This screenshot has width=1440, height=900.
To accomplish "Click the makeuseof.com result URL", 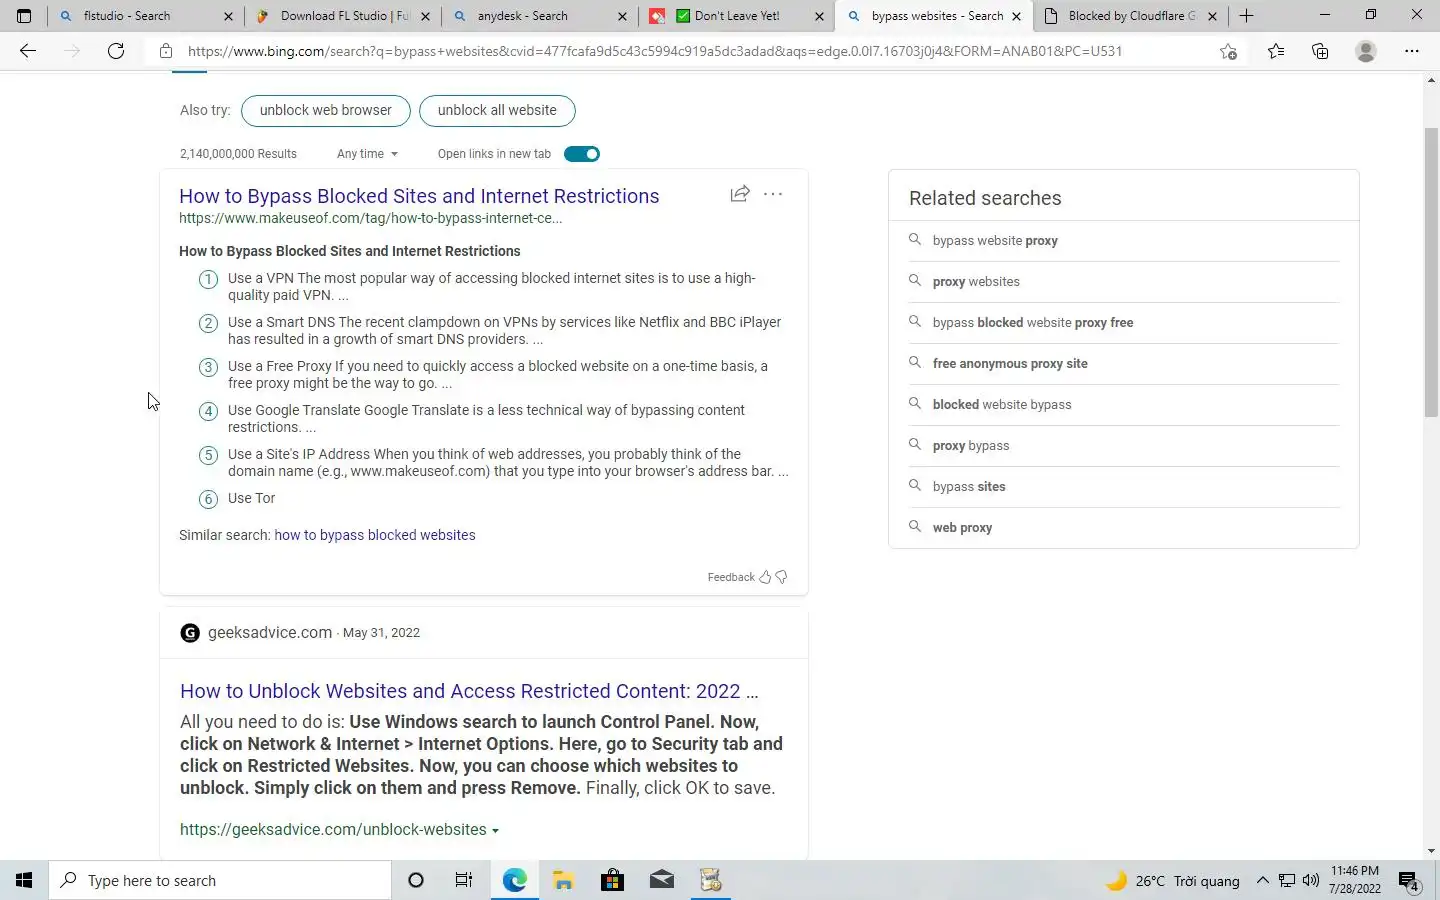I will point(371,218).
